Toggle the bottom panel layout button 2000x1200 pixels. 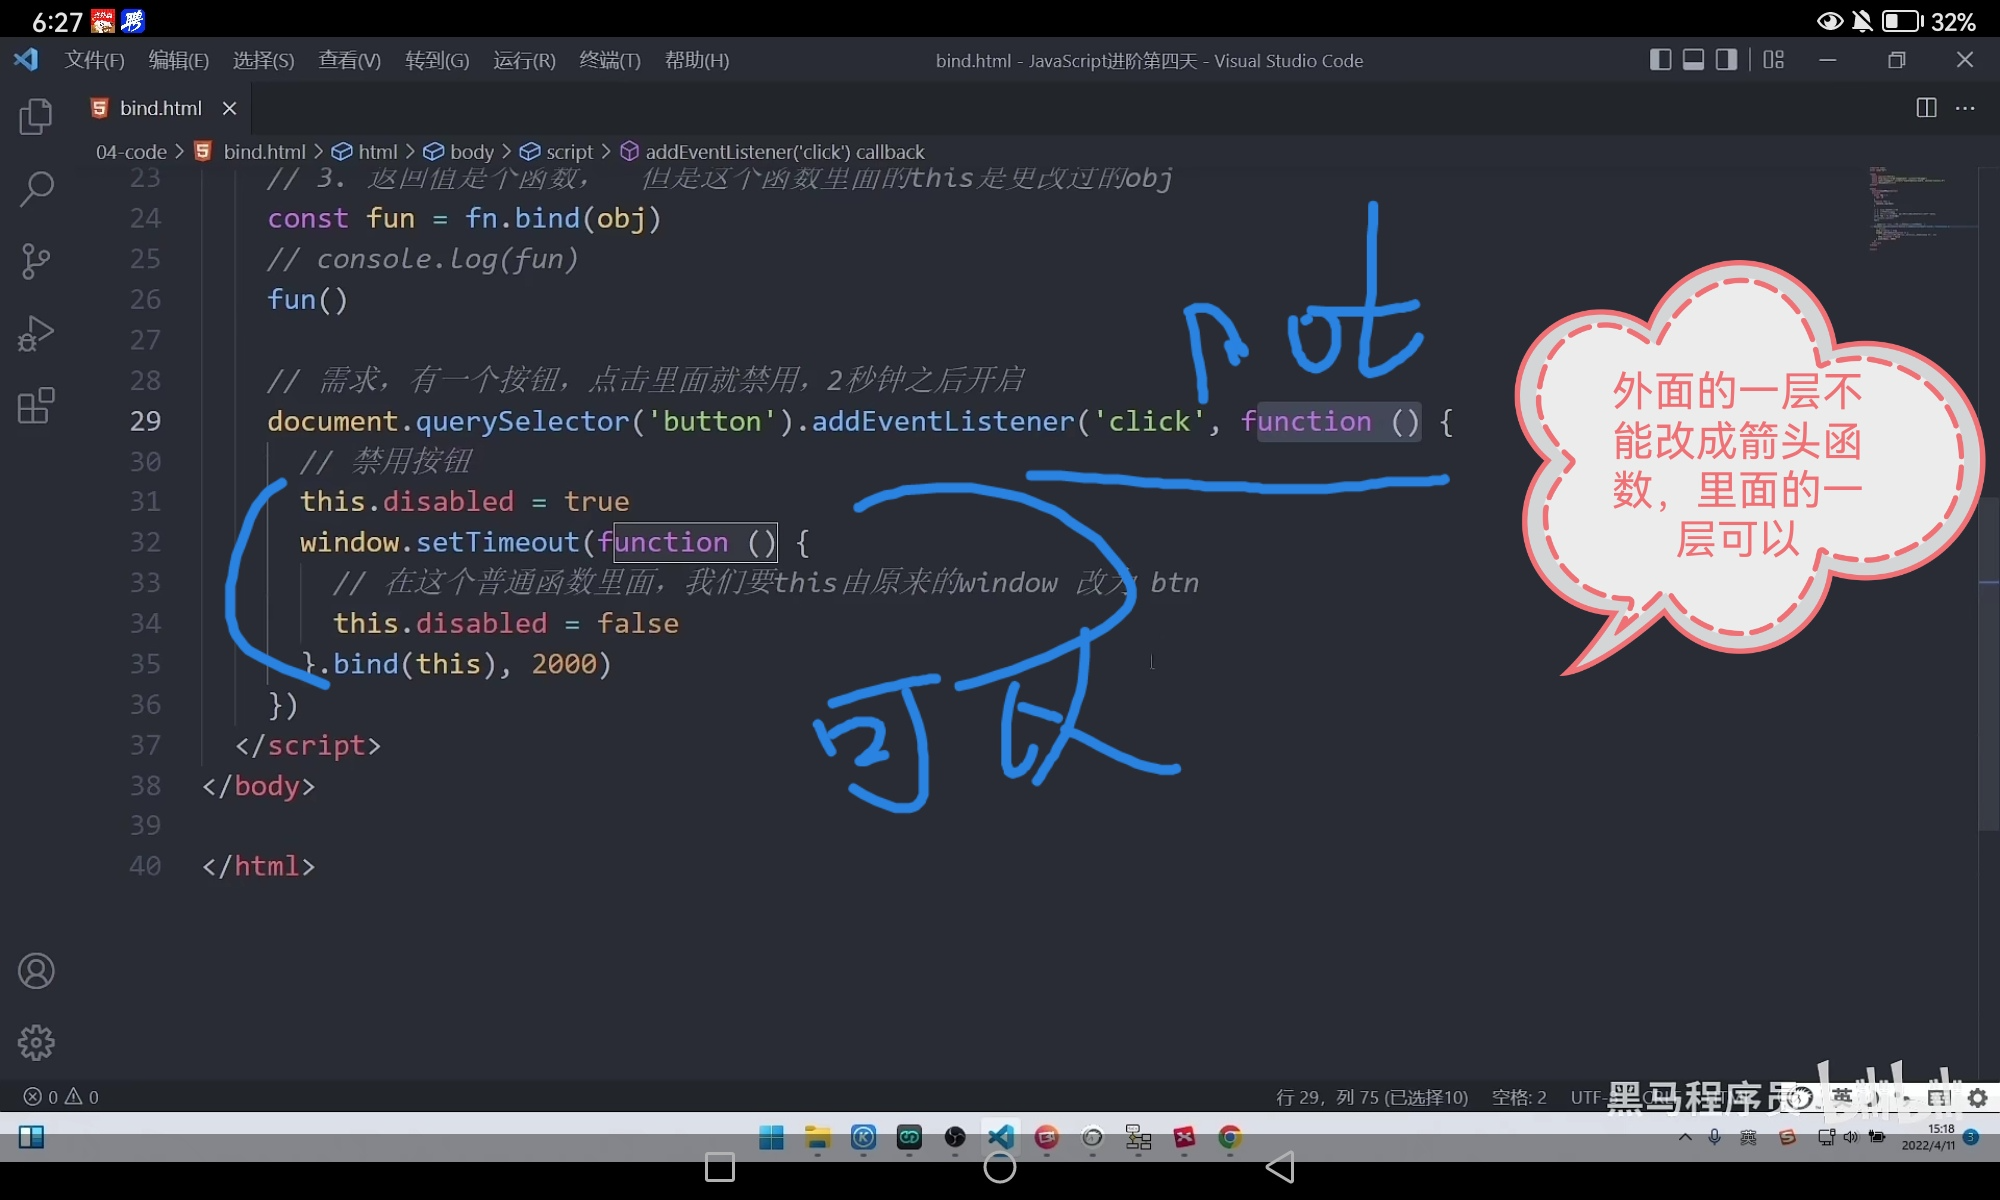click(x=1693, y=60)
